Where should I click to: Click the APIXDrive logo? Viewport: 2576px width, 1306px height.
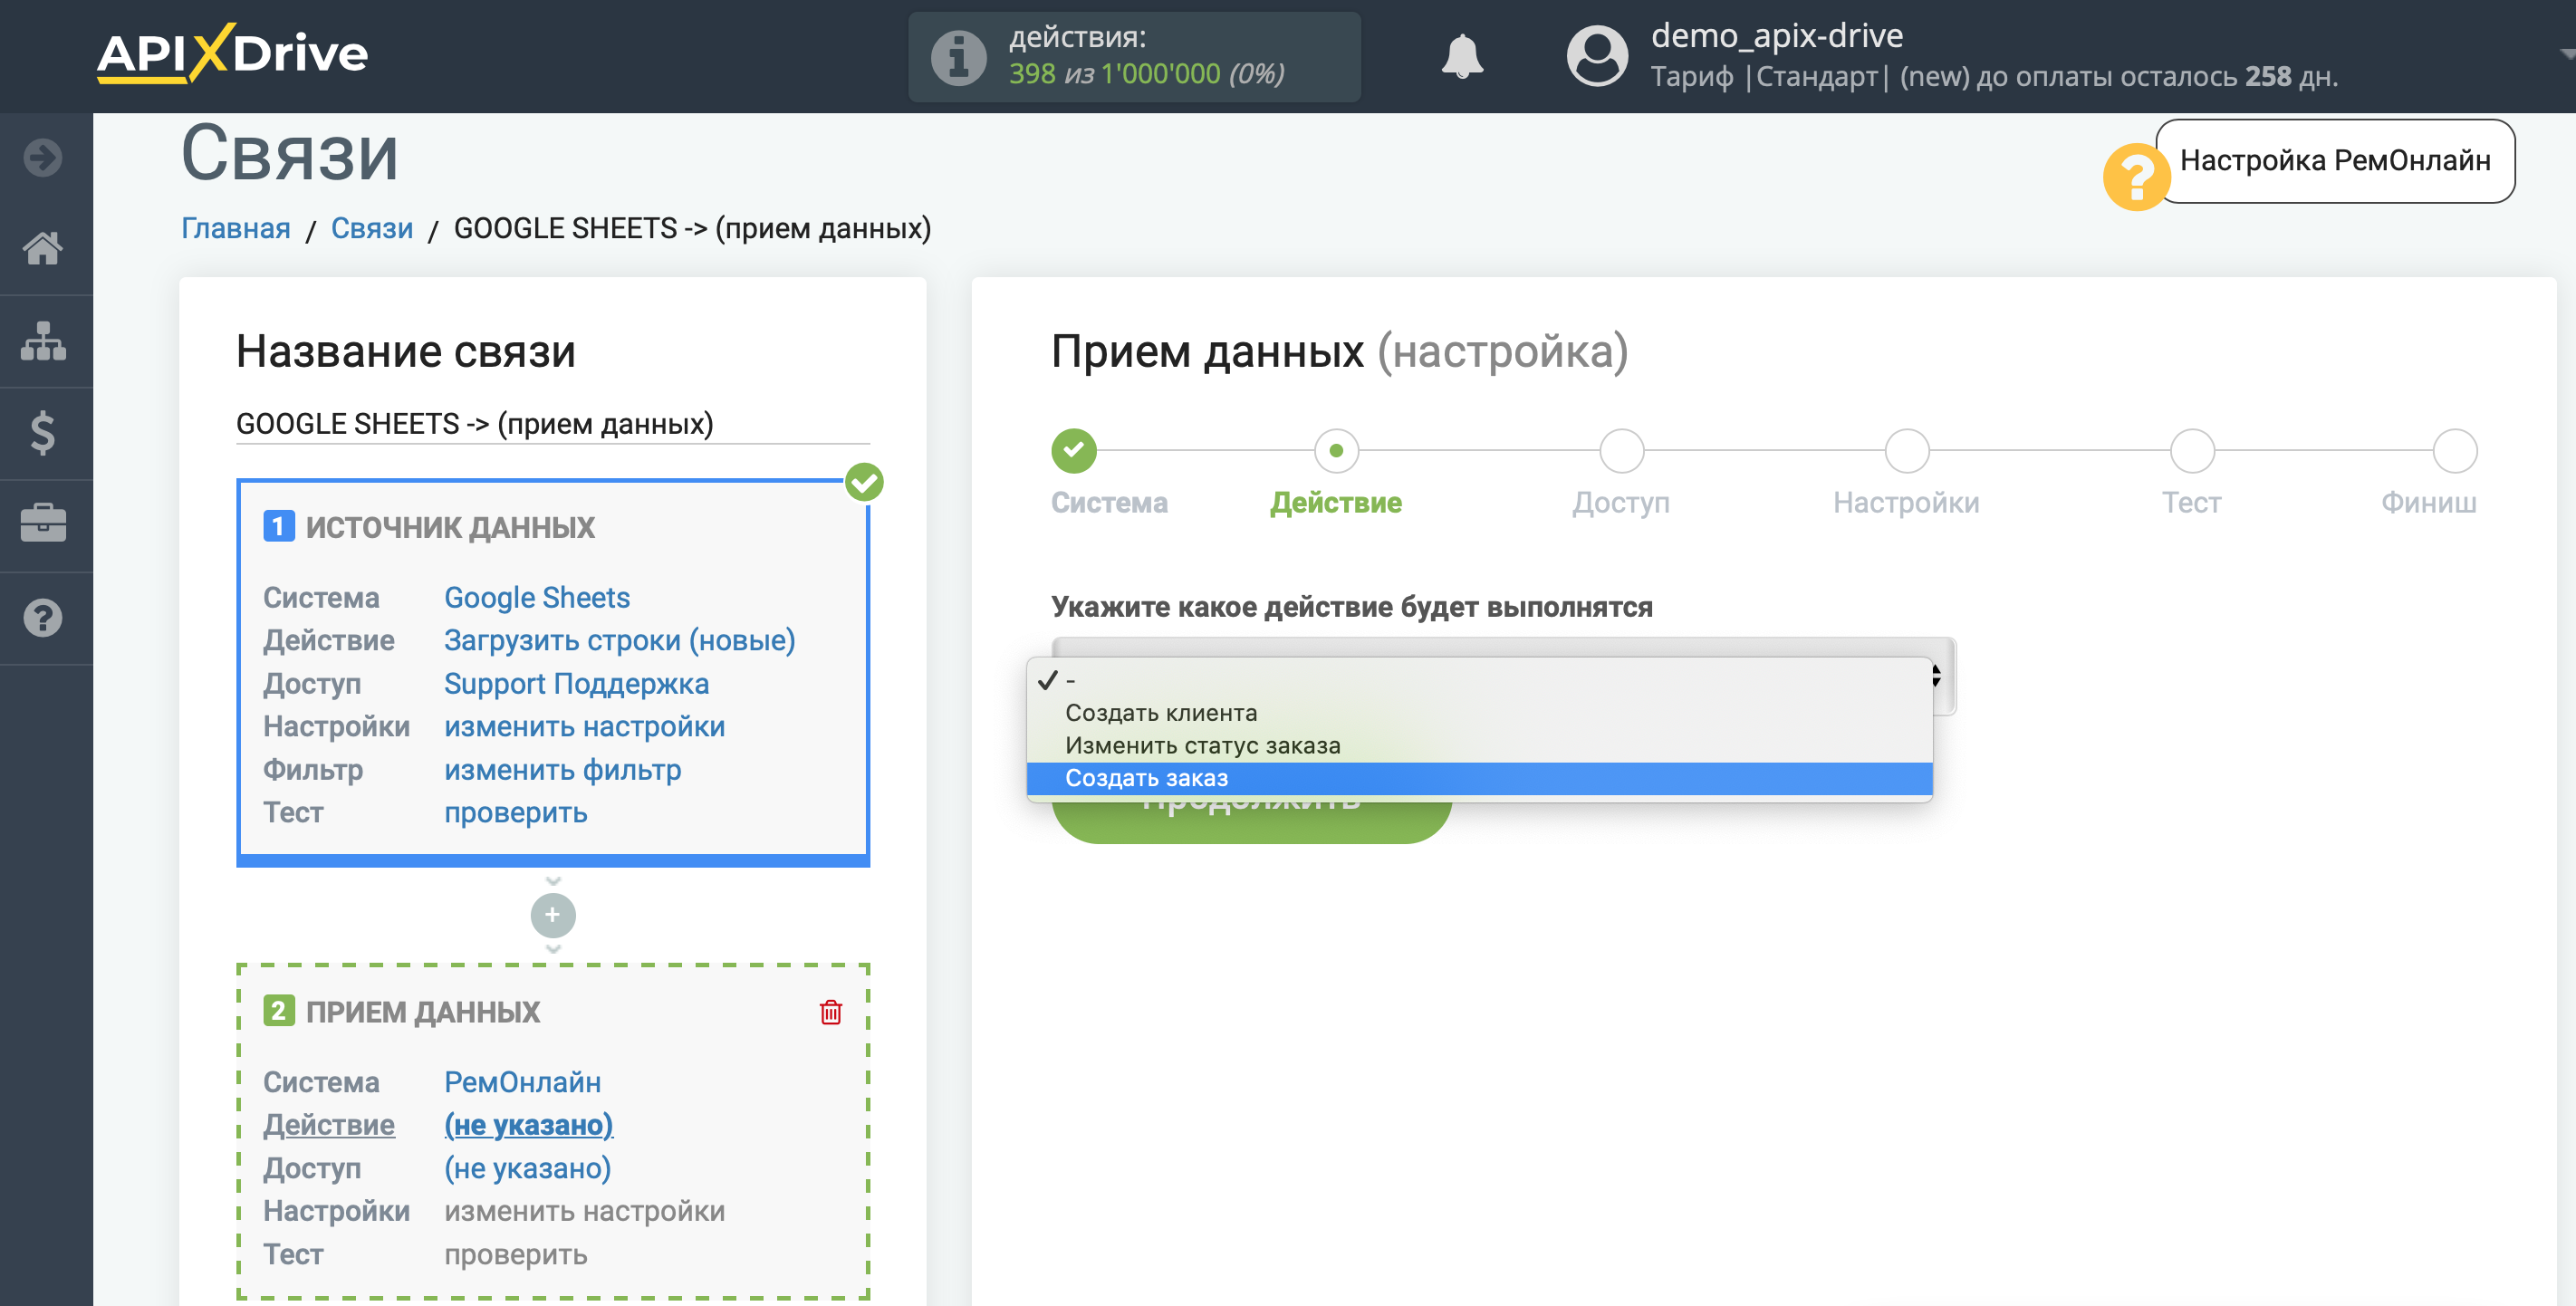pos(232,54)
